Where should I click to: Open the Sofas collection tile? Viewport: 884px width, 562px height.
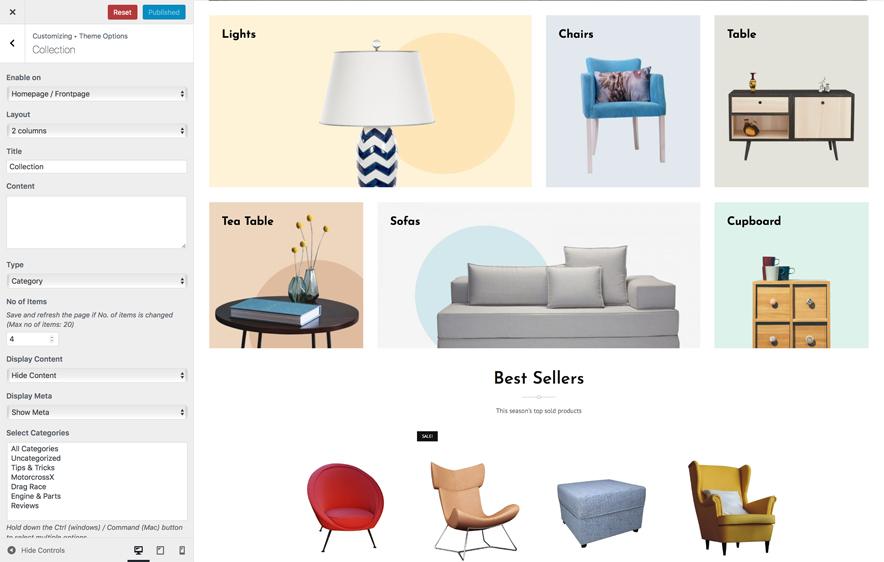(x=538, y=275)
